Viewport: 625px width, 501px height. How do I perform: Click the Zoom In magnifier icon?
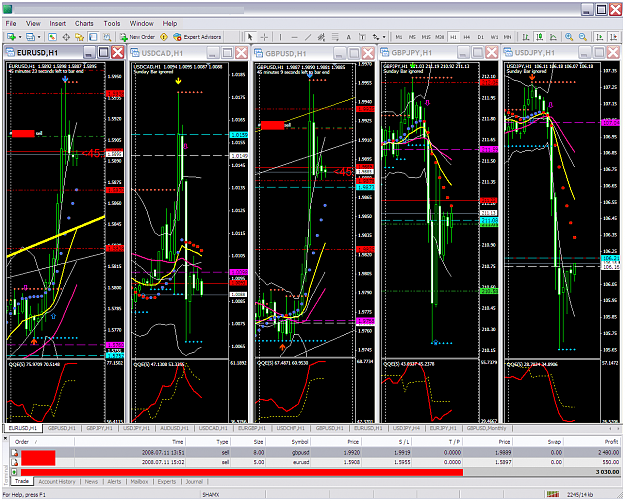click(569, 37)
